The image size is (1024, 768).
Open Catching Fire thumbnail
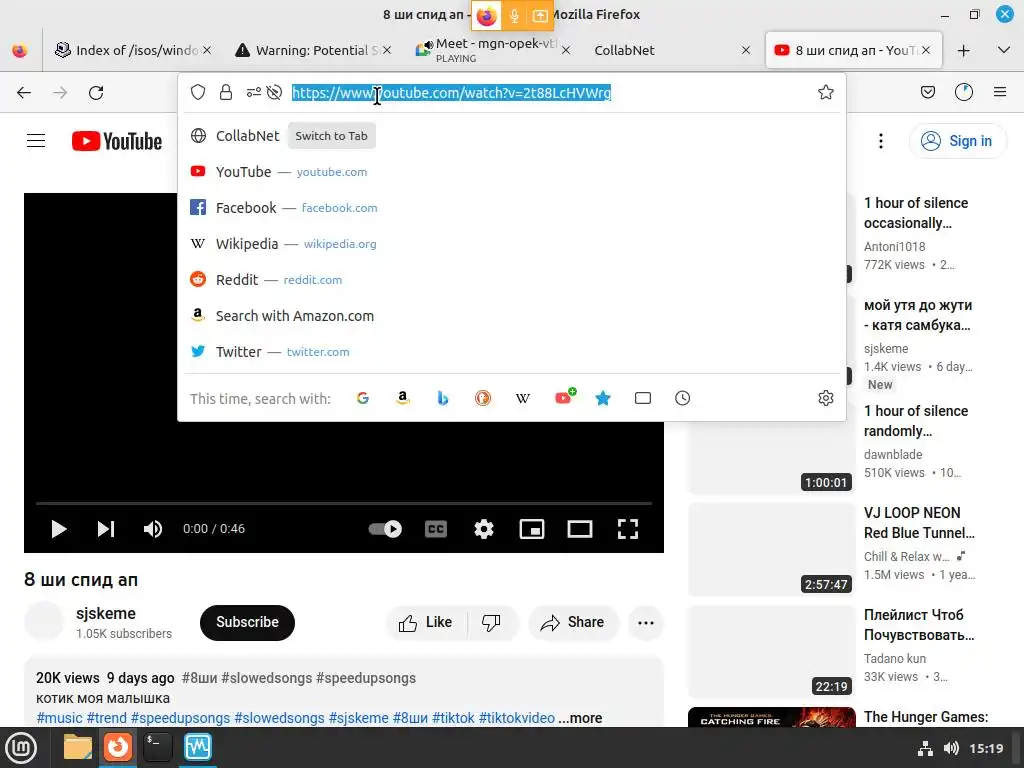coord(771,717)
